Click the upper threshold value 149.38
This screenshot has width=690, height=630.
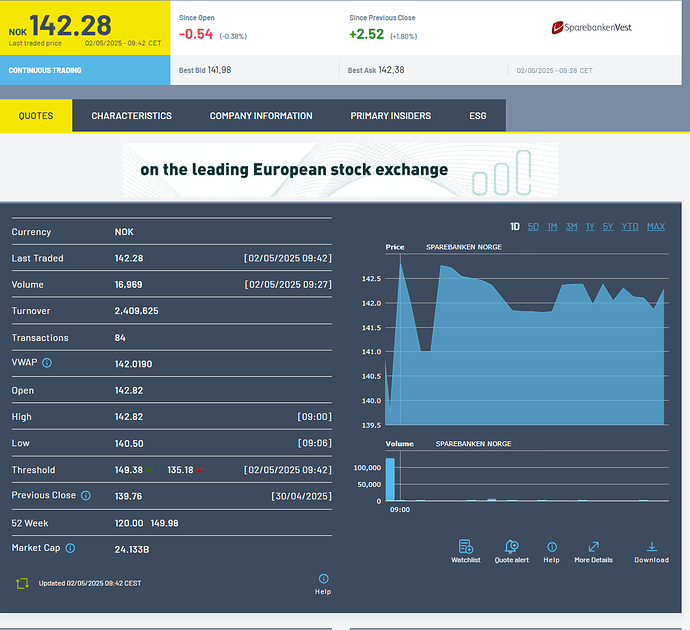(x=129, y=470)
